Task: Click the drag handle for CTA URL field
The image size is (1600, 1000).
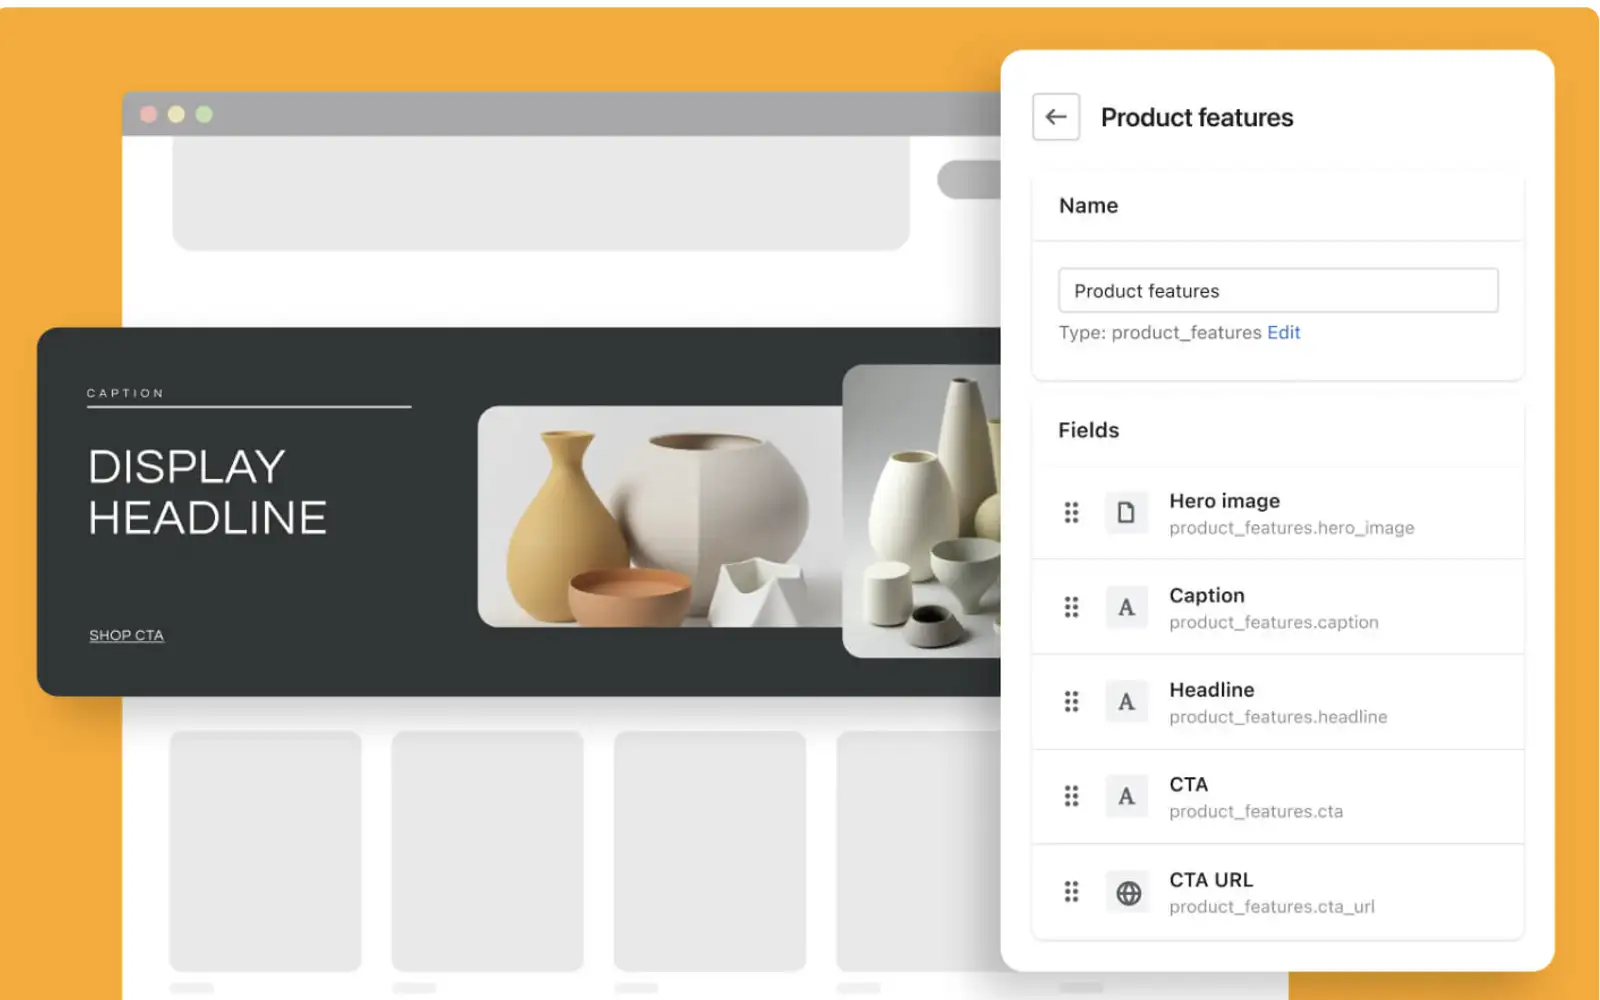Action: point(1071,891)
